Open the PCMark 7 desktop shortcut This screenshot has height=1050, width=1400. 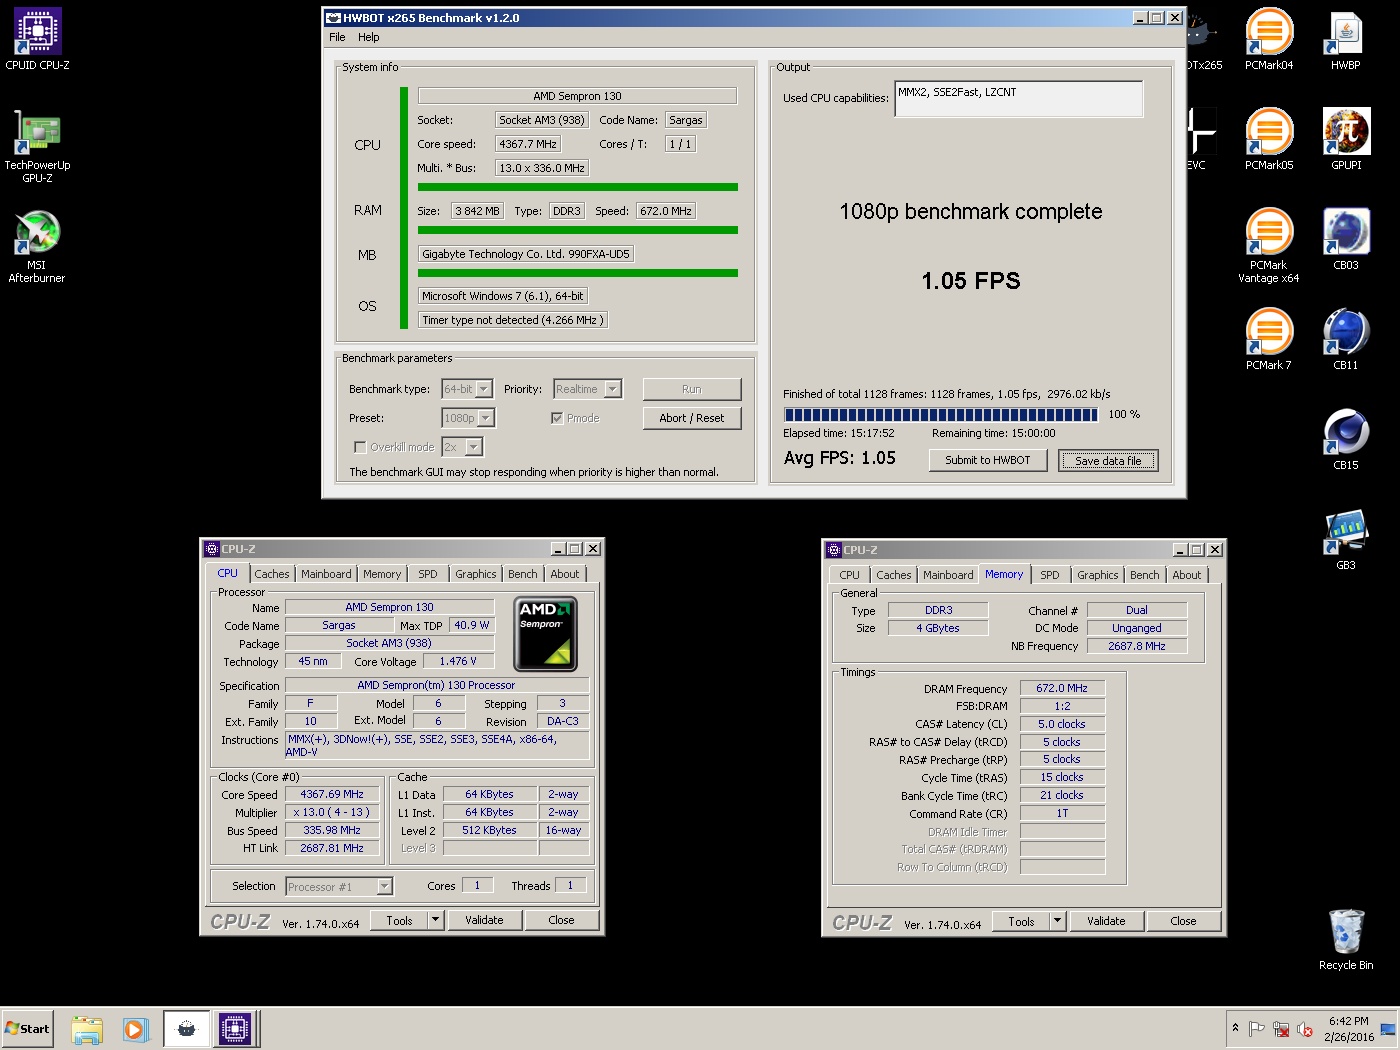(x=1269, y=340)
